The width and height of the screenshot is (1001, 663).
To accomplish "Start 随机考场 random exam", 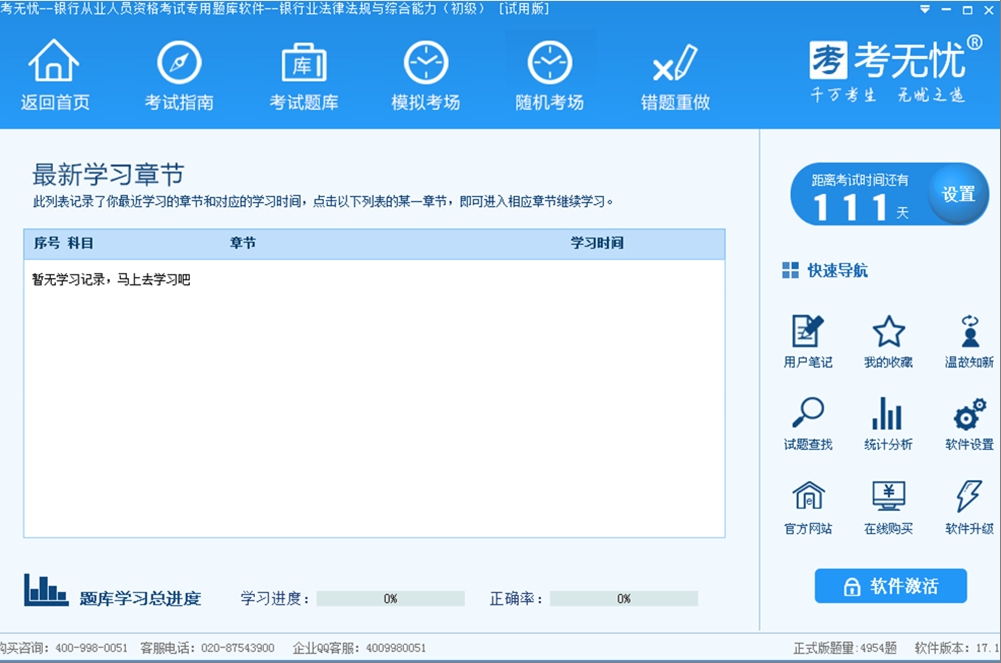I will [550, 74].
